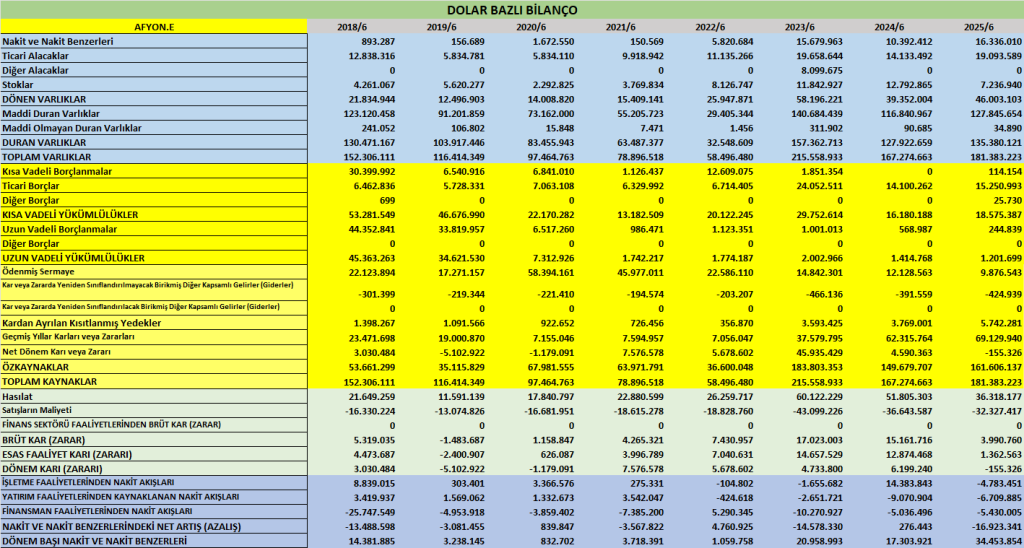Click the DURAN VARLIKLAR row label
The width and height of the screenshot is (1024, 548).
point(45,142)
